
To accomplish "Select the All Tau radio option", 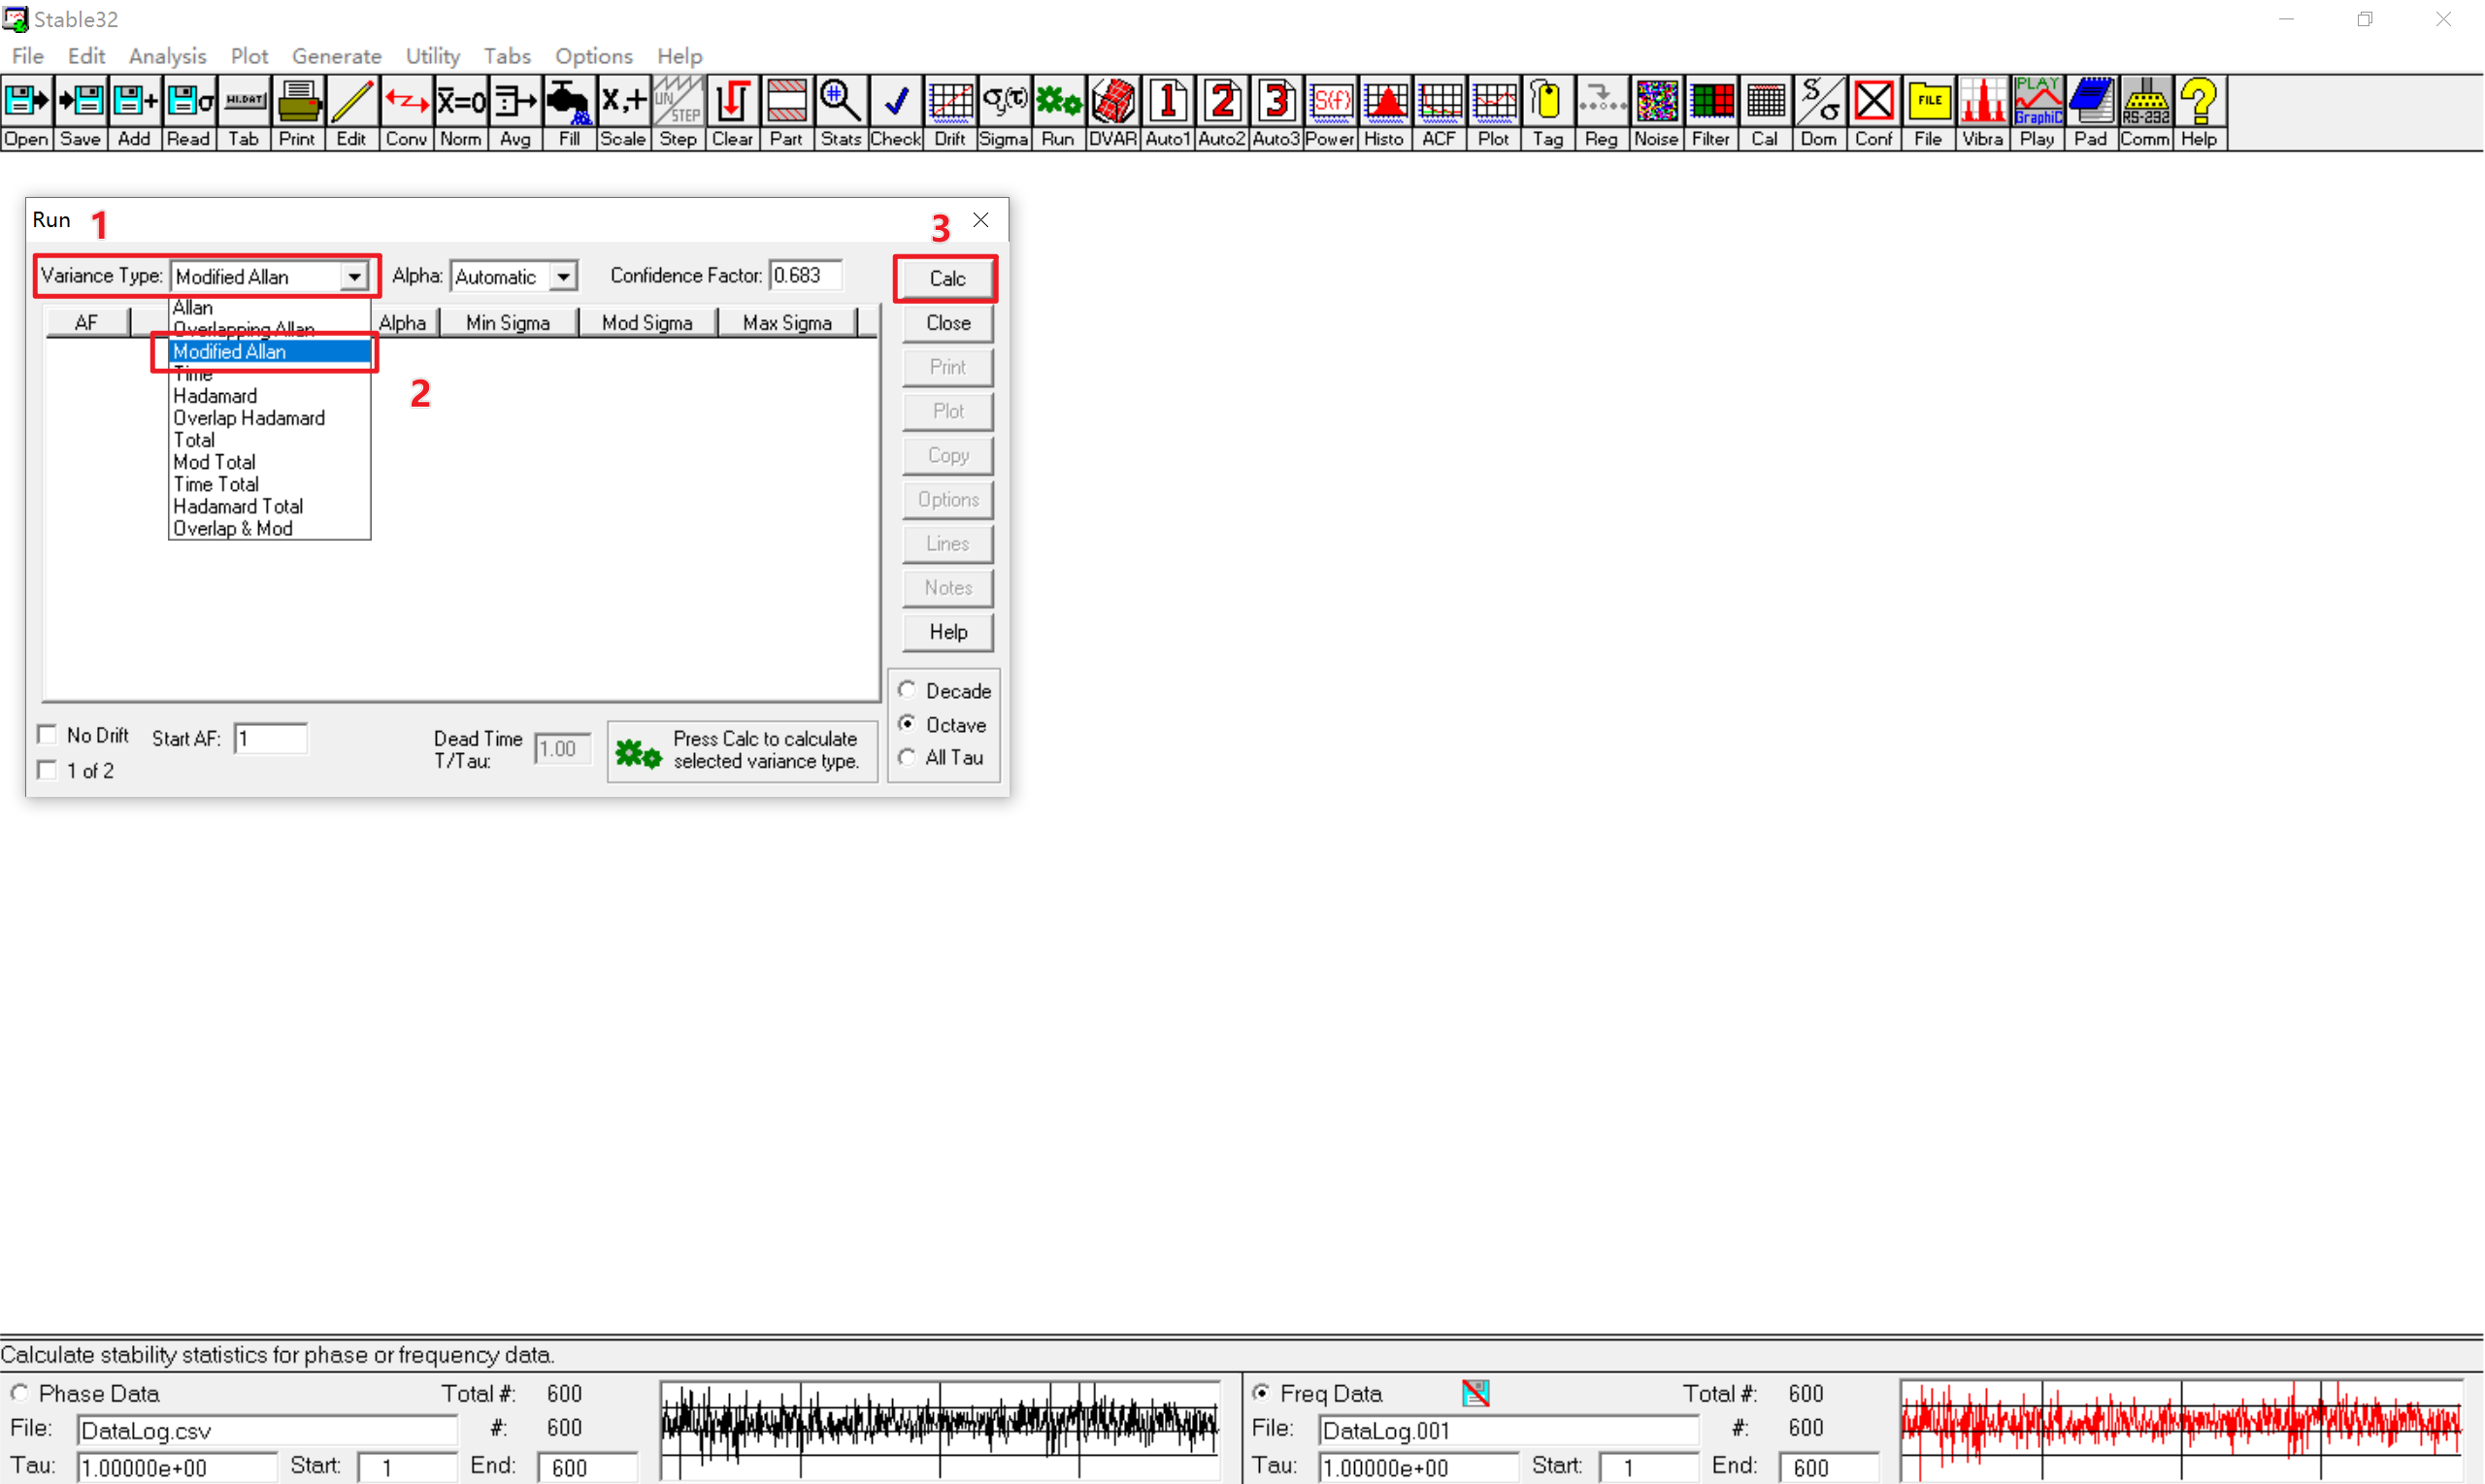I will click(x=907, y=757).
